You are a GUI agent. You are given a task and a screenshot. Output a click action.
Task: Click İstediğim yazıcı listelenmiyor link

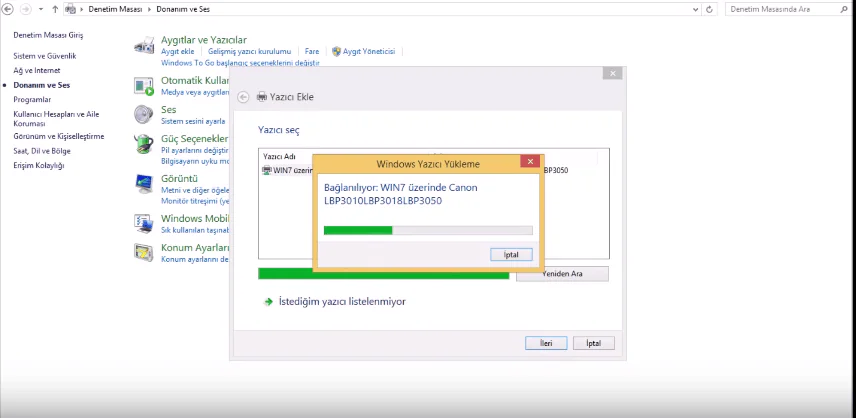click(342, 301)
